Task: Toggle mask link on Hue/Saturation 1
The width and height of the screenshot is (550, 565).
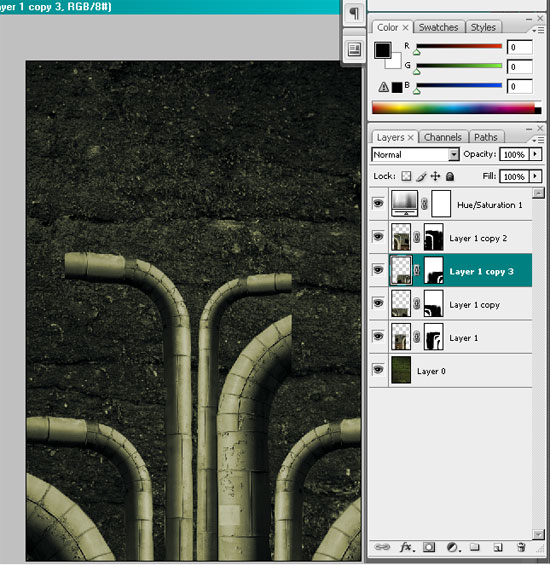Action: 425,204
